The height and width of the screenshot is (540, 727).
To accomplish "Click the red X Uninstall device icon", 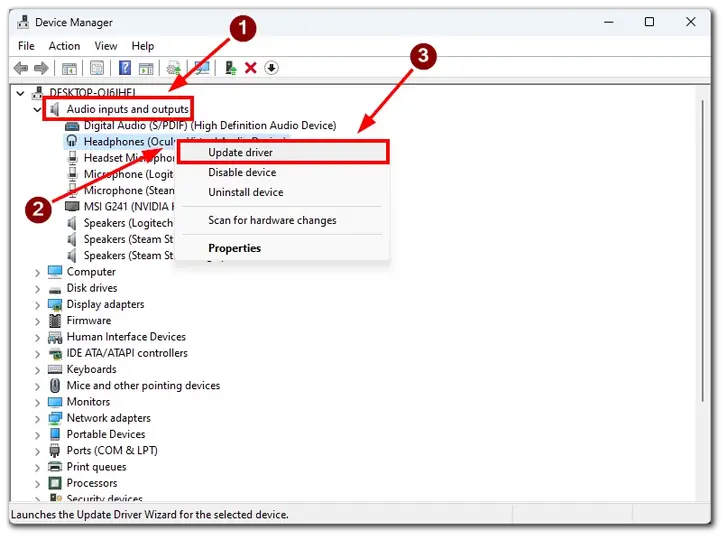I will [251, 68].
